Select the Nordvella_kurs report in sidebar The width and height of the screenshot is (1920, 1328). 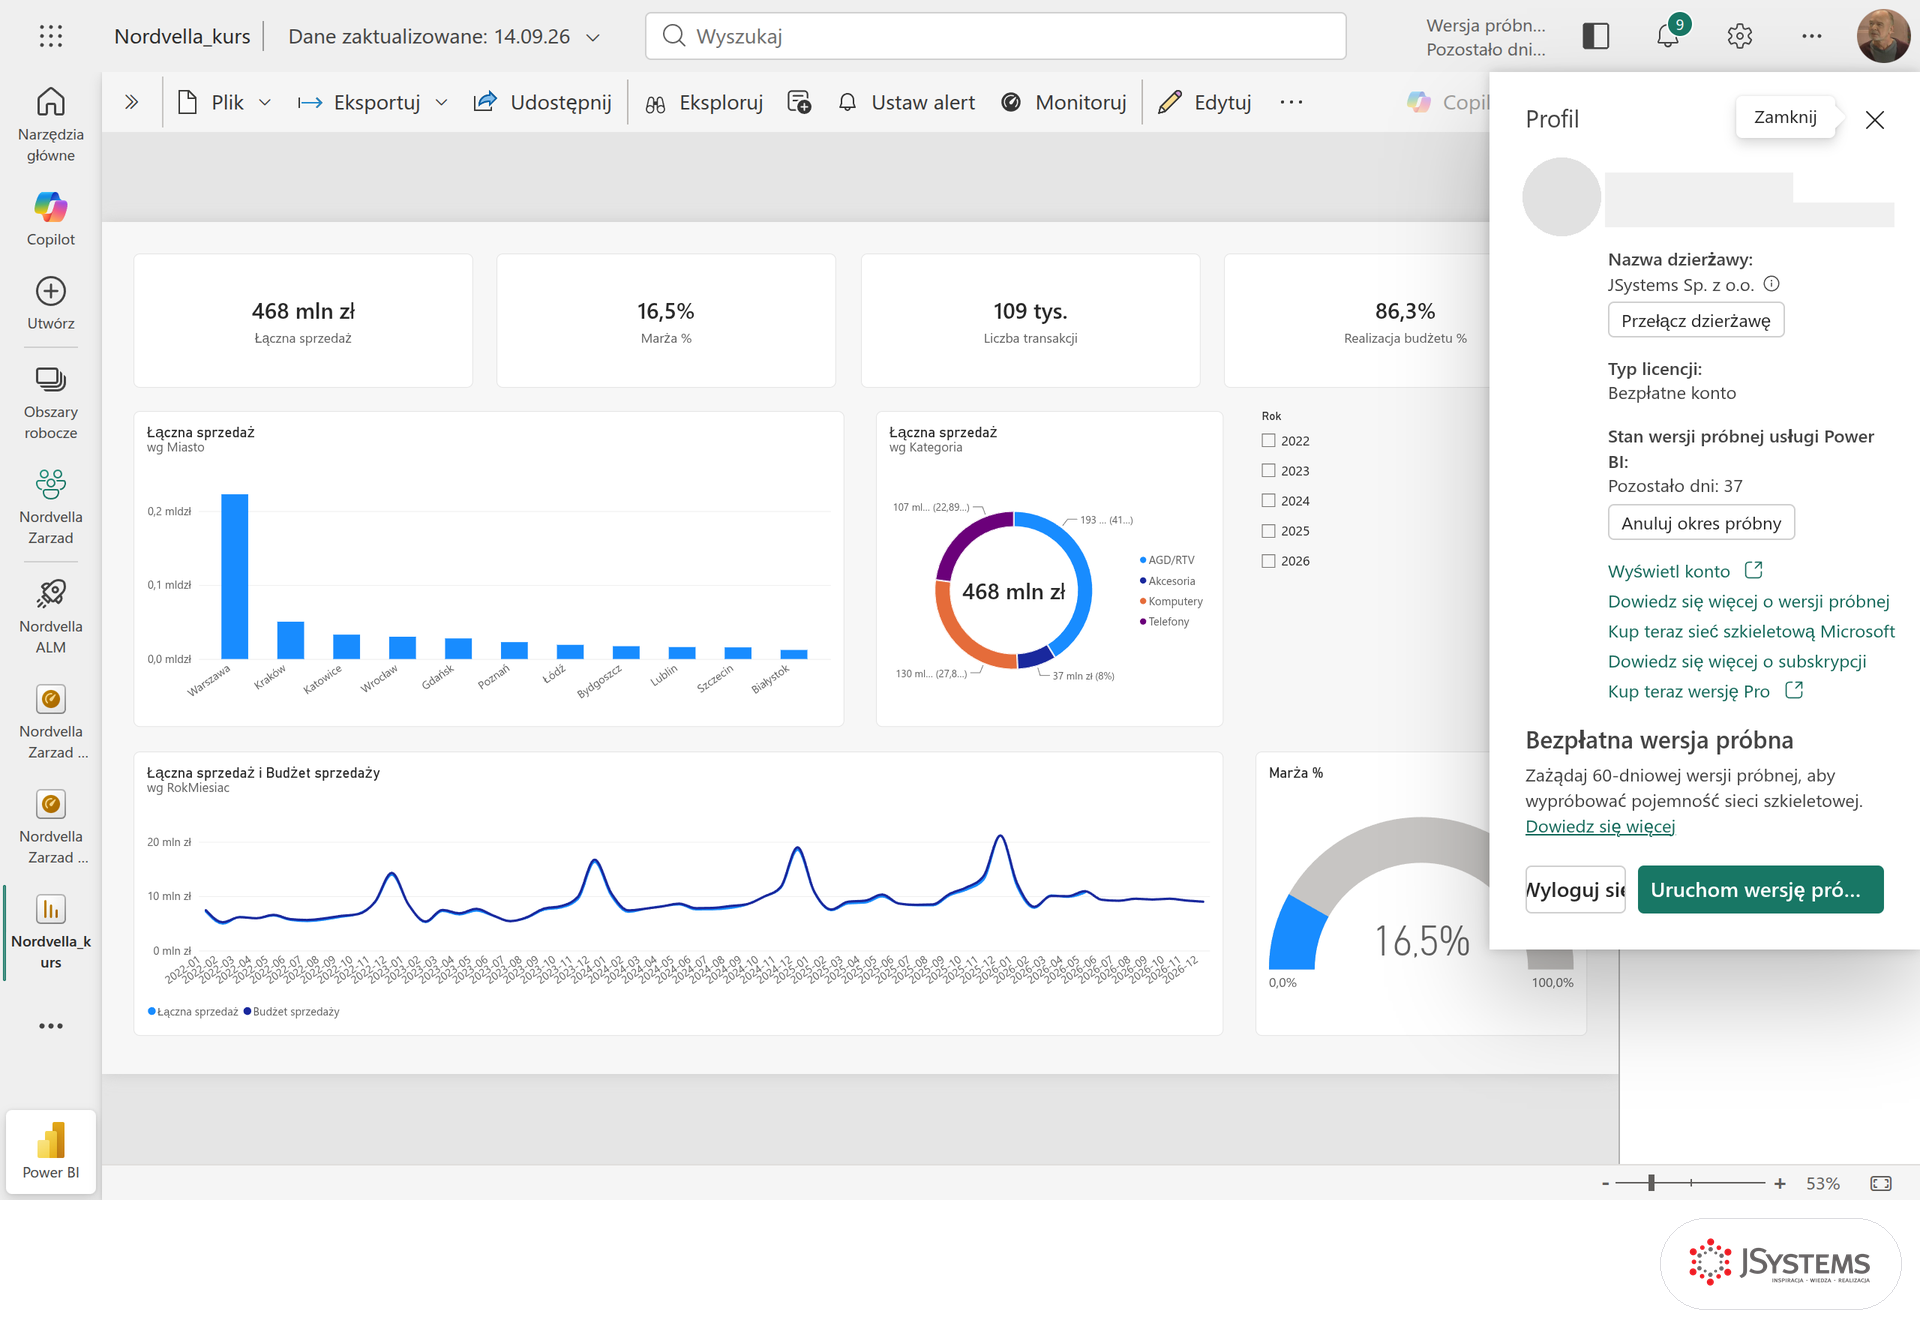pos(51,933)
